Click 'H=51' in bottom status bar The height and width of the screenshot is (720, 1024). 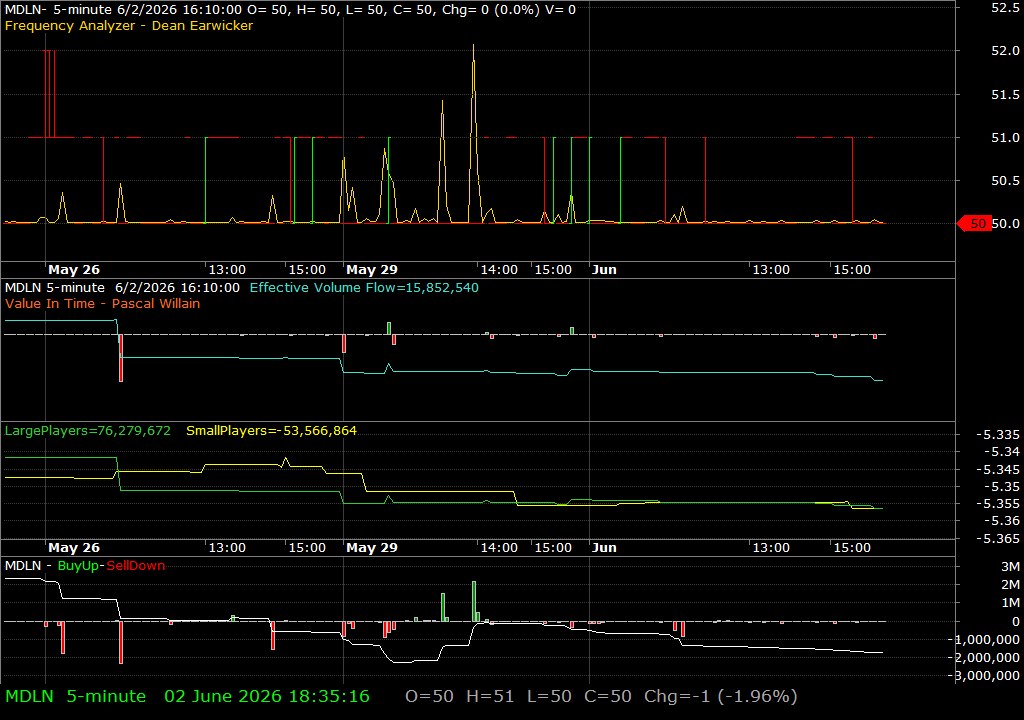pyautogui.click(x=490, y=696)
